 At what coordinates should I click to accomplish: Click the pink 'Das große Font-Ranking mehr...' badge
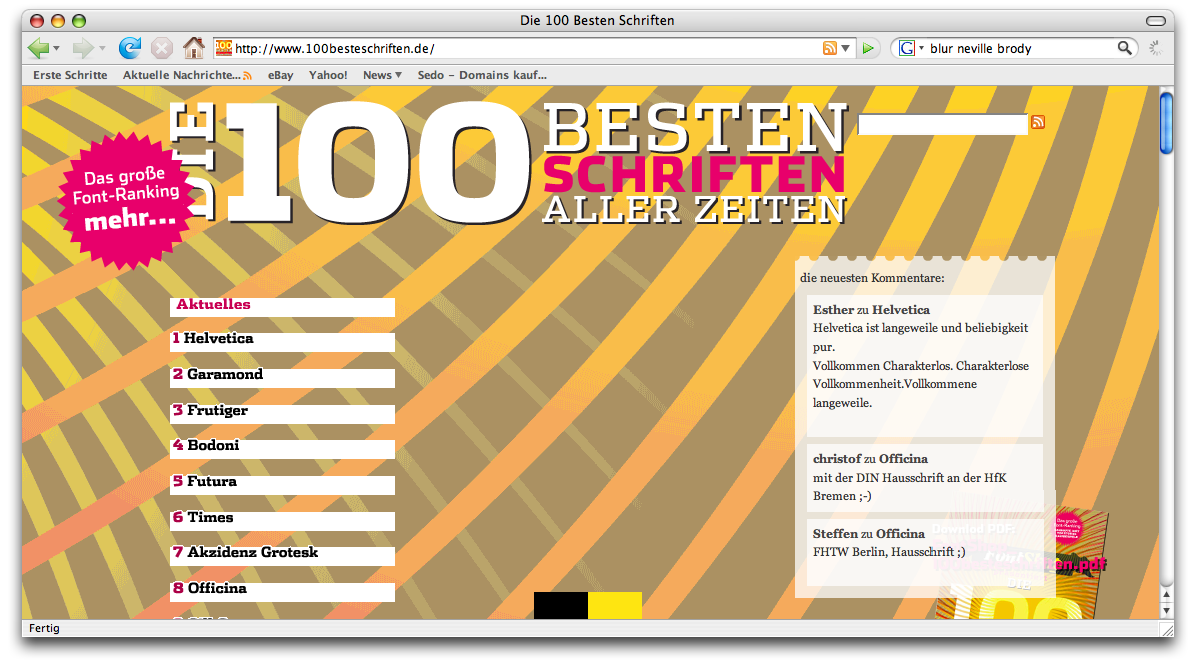point(126,199)
